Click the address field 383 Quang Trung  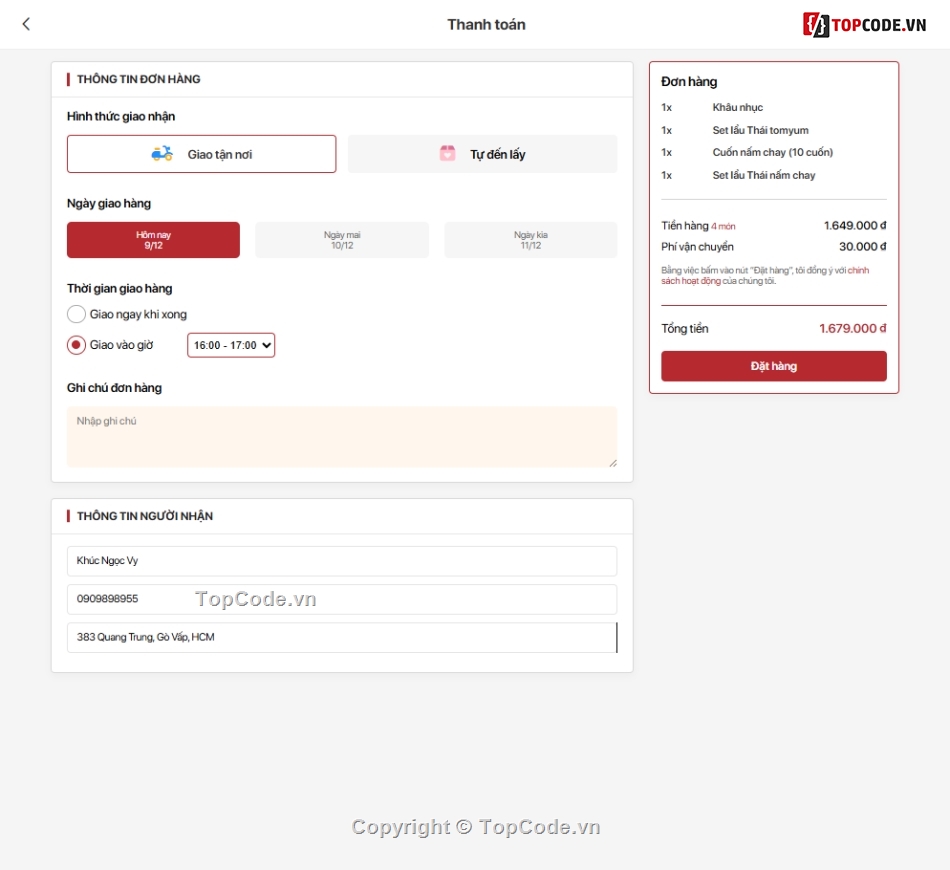click(342, 637)
